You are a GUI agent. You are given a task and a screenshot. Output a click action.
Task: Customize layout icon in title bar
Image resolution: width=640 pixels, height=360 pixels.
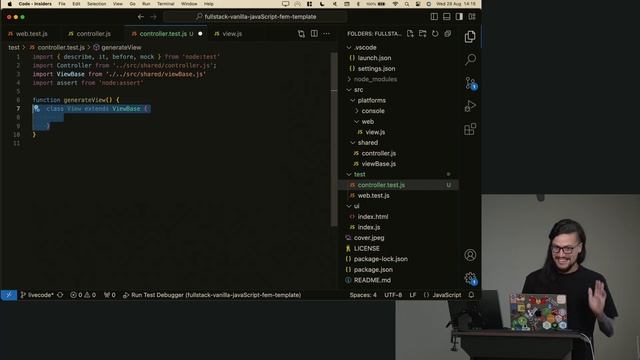[x=472, y=17]
